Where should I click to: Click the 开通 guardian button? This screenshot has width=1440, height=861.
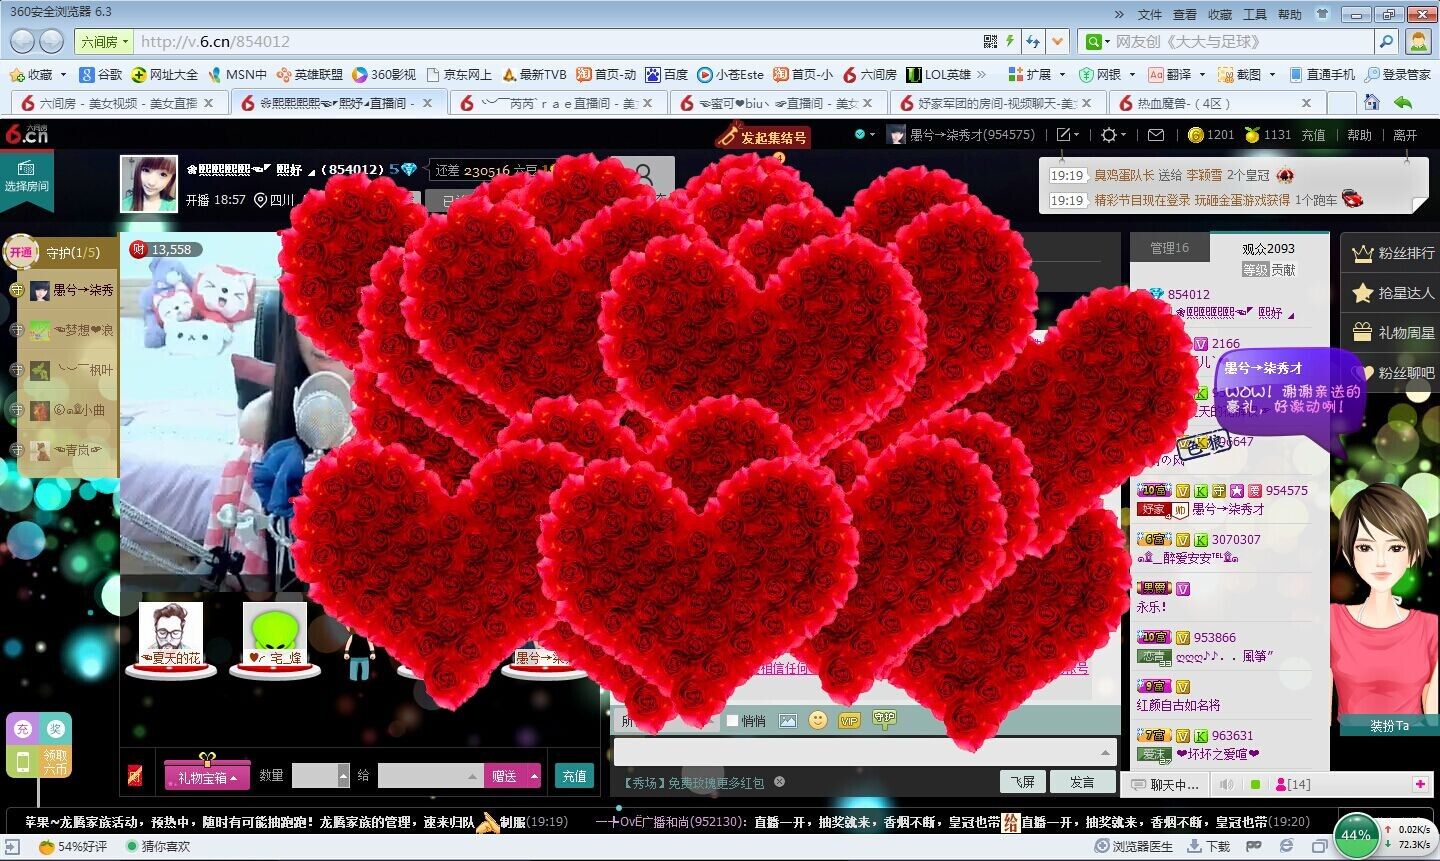tap(21, 252)
